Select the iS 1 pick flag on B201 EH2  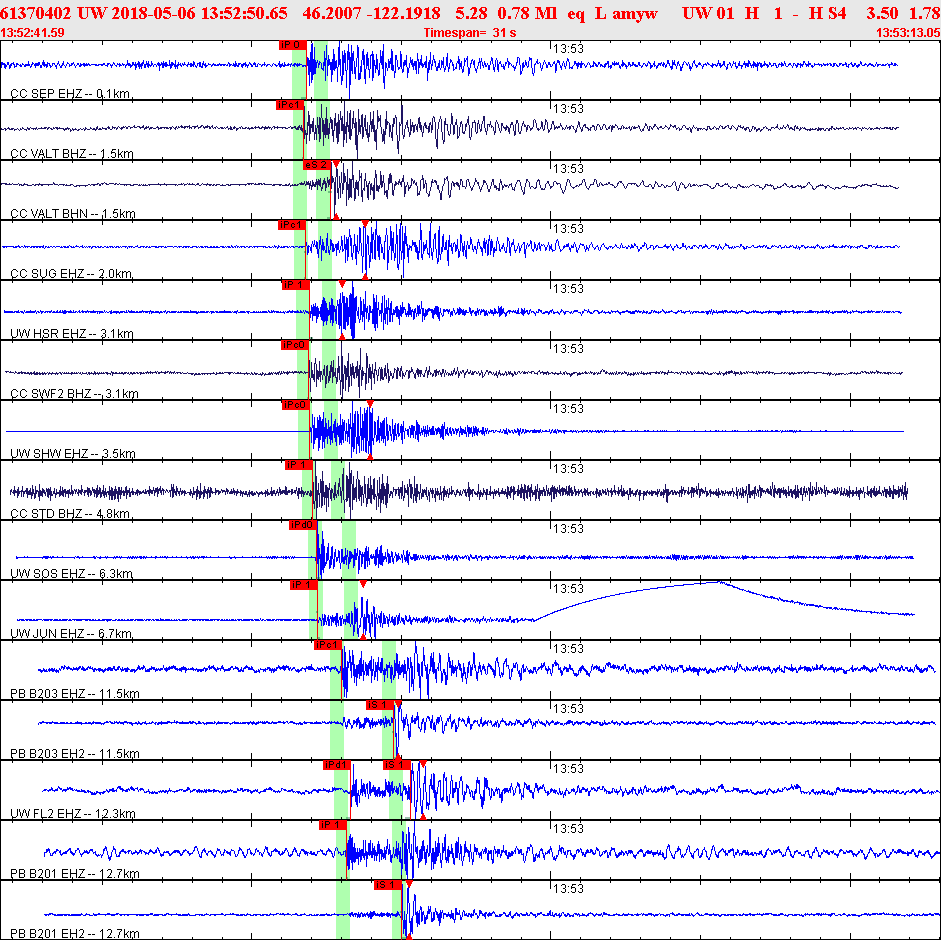tap(387, 885)
